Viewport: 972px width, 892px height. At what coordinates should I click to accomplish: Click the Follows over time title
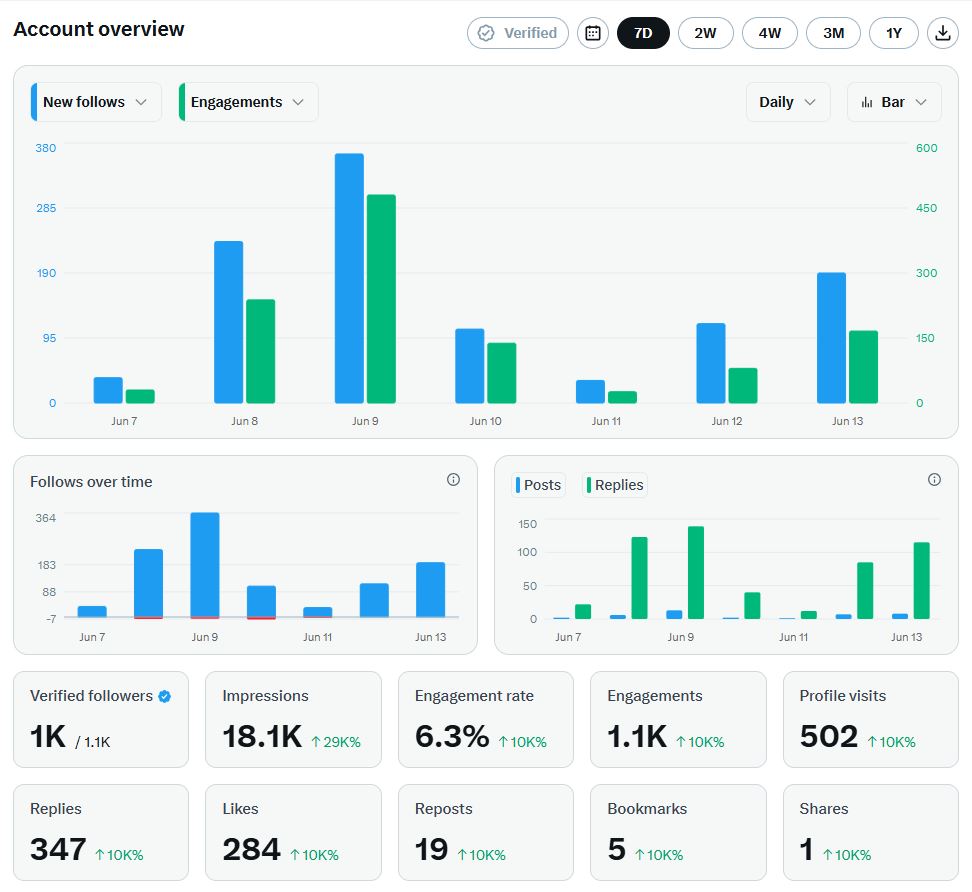point(91,482)
